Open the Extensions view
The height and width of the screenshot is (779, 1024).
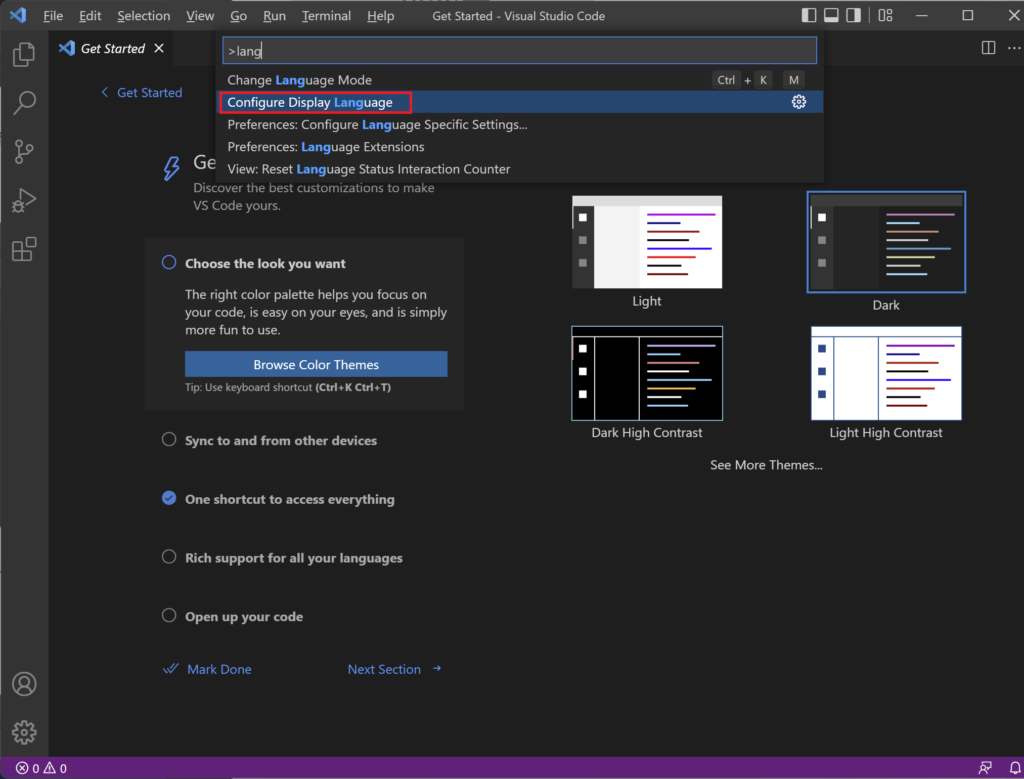24,249
